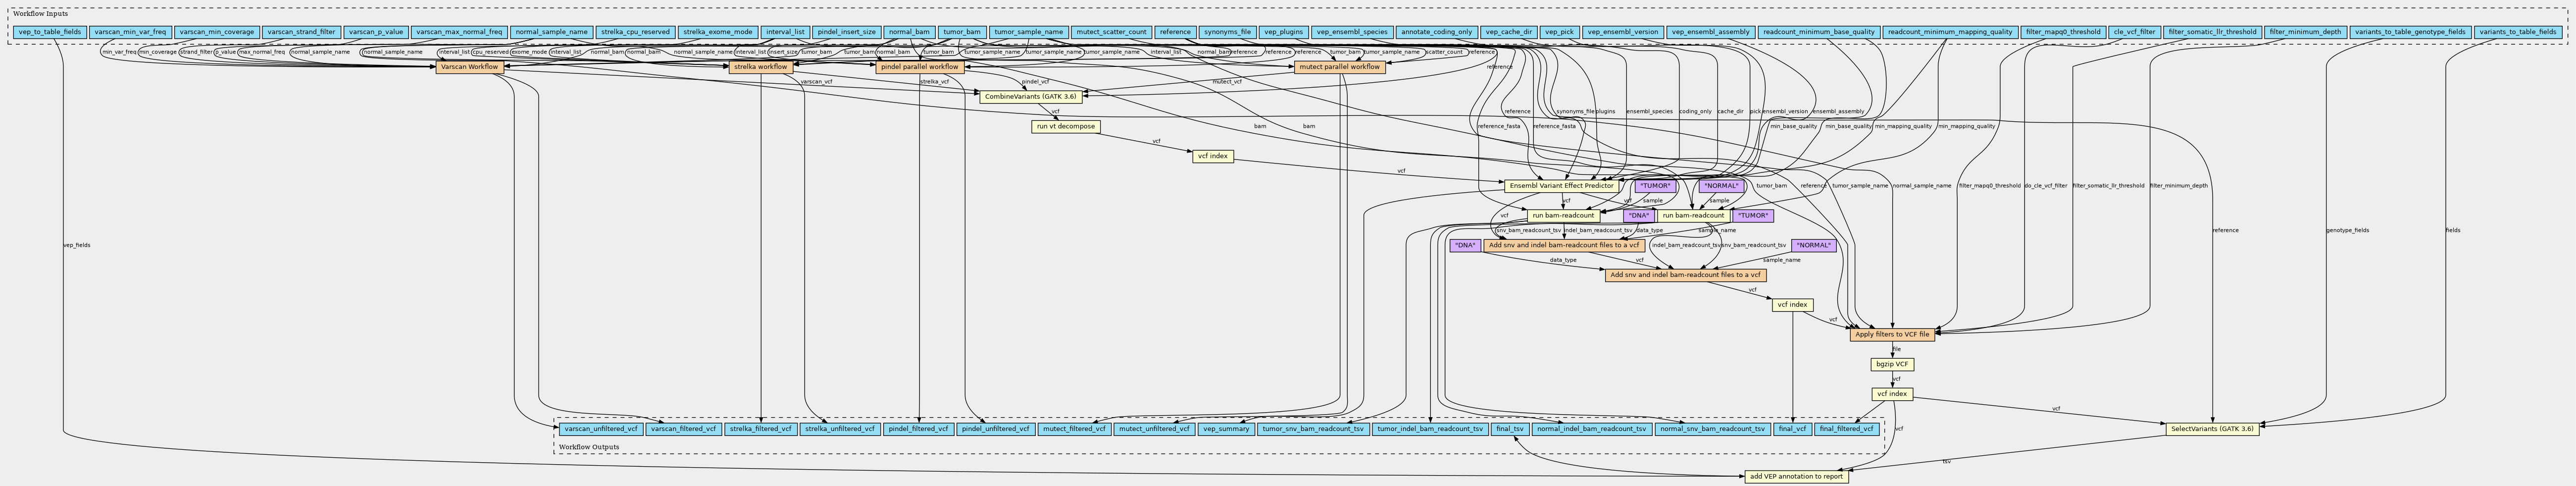Select the readcount_minimum_base_quality input node
Image resolution: width=2576 pixels, height=486 pixels.
click(1818, 32)
